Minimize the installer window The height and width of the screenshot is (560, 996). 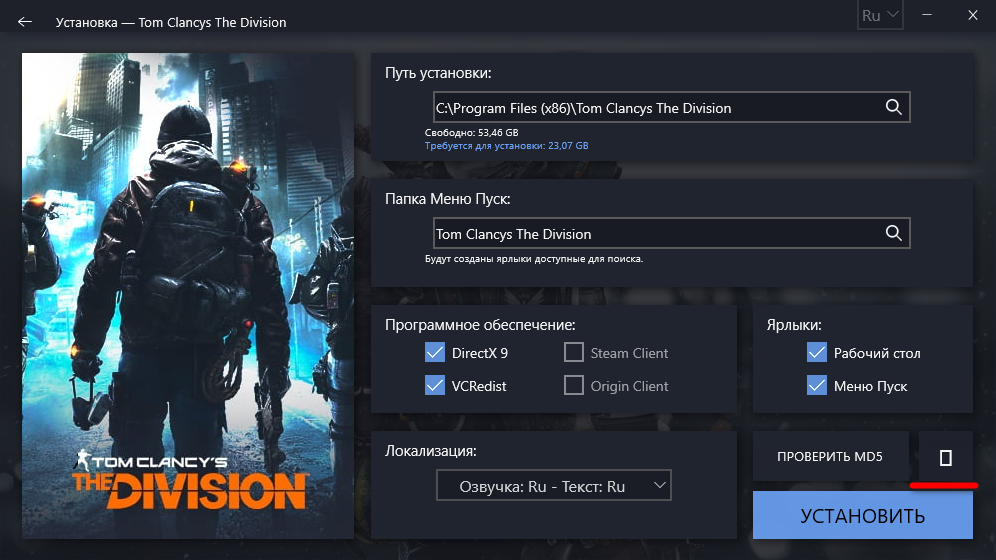(927, 15)
